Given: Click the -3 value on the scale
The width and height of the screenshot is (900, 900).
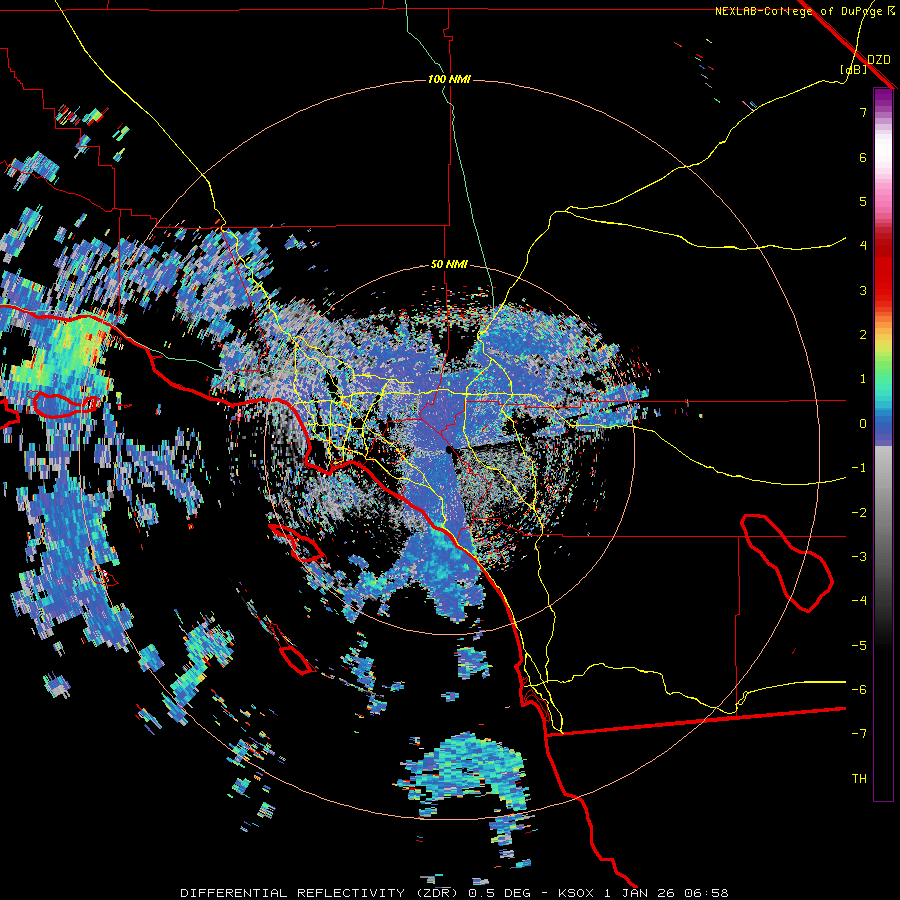Looking at the screenshot, I should click(859, 557).
